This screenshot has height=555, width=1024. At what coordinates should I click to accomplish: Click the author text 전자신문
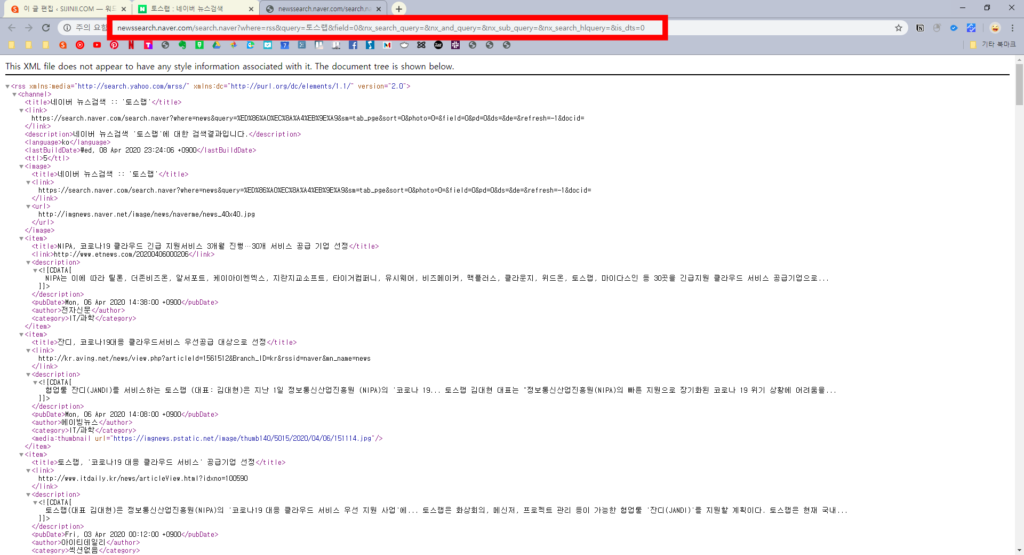click(76, 311)
